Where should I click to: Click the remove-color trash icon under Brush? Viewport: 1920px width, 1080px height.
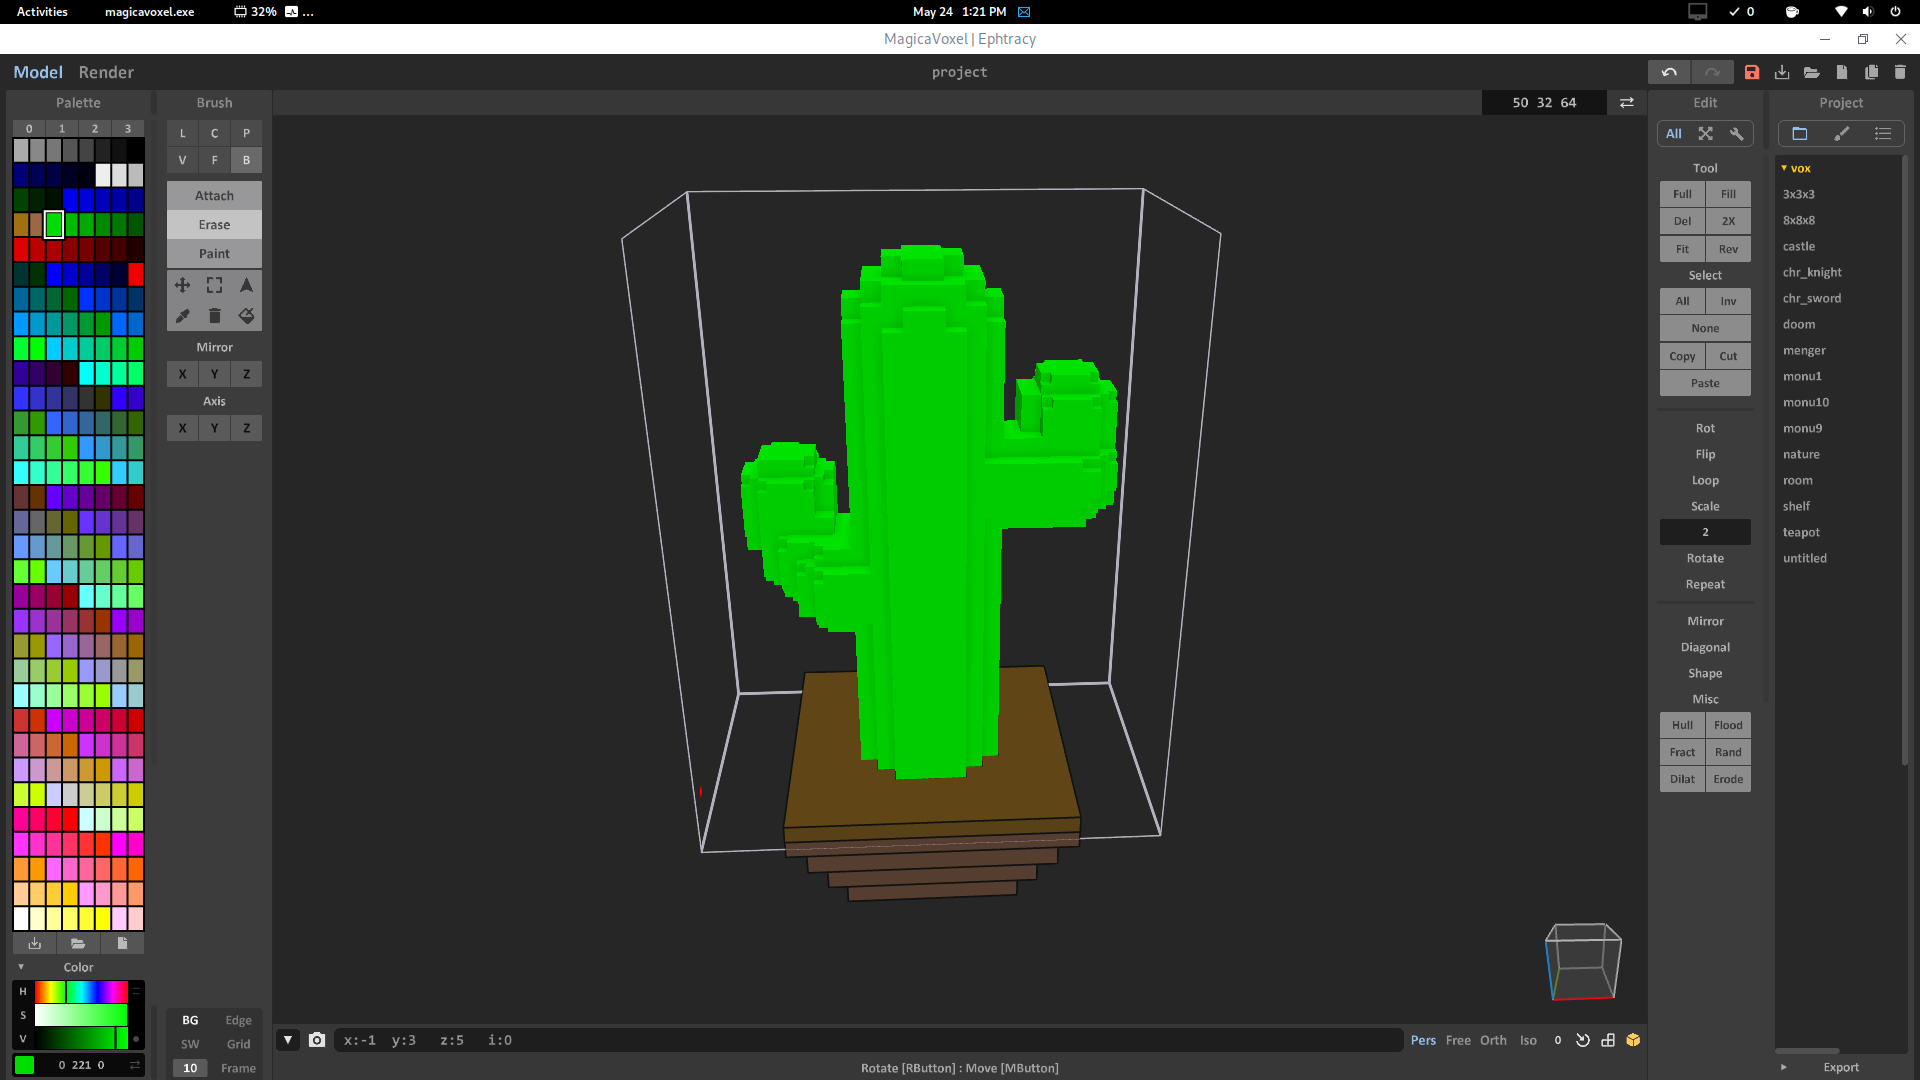point(214,316)
